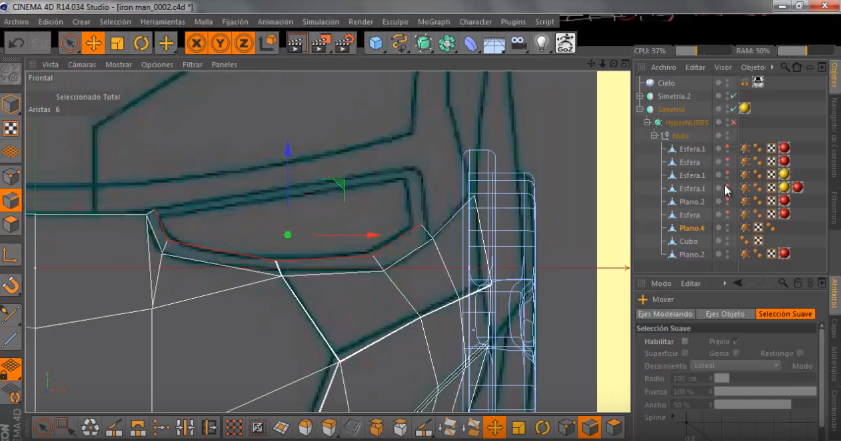
Task: Activate the Scale tool in top toolbar
Action: pyautogui.click(x=117, y=43)
